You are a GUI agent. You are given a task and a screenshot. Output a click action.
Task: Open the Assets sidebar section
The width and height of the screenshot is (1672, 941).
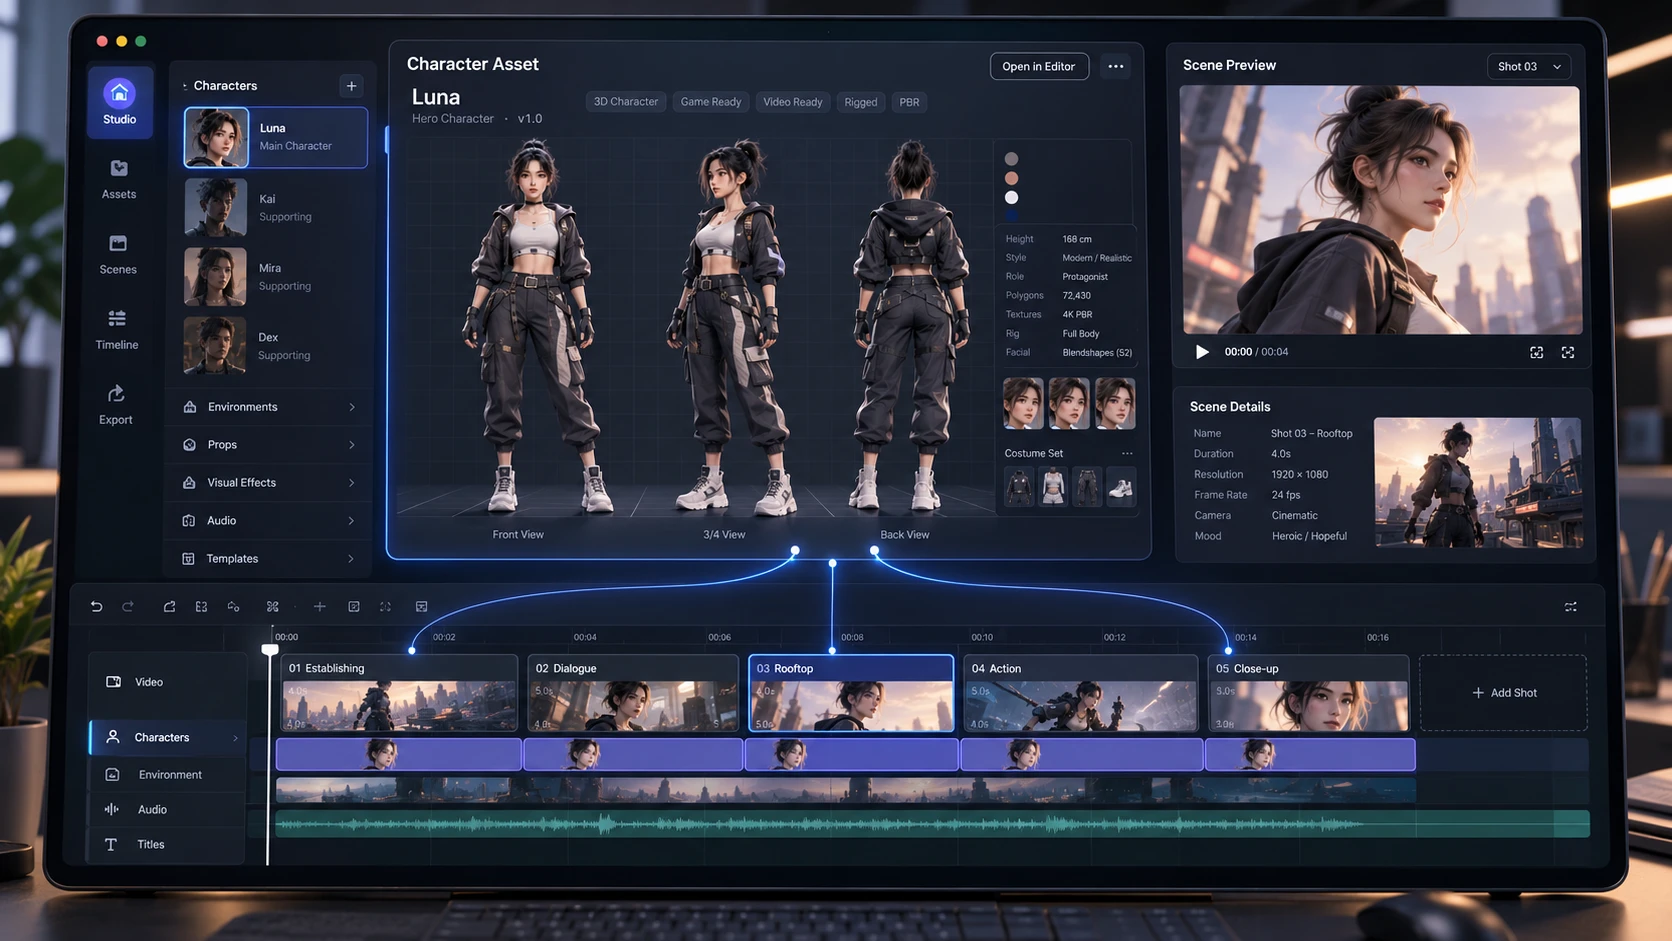(x=119, y=179)
